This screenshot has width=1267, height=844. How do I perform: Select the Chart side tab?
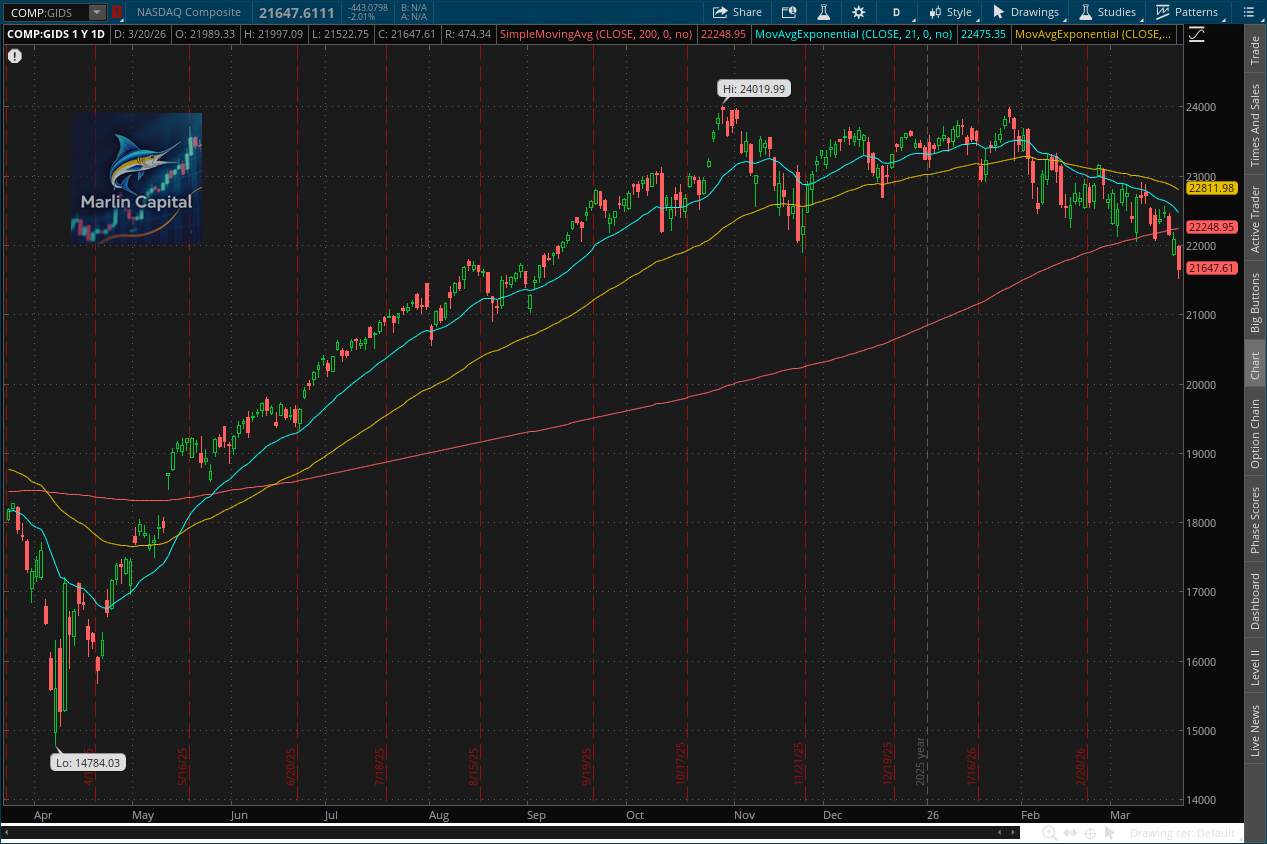(1255, 366)
